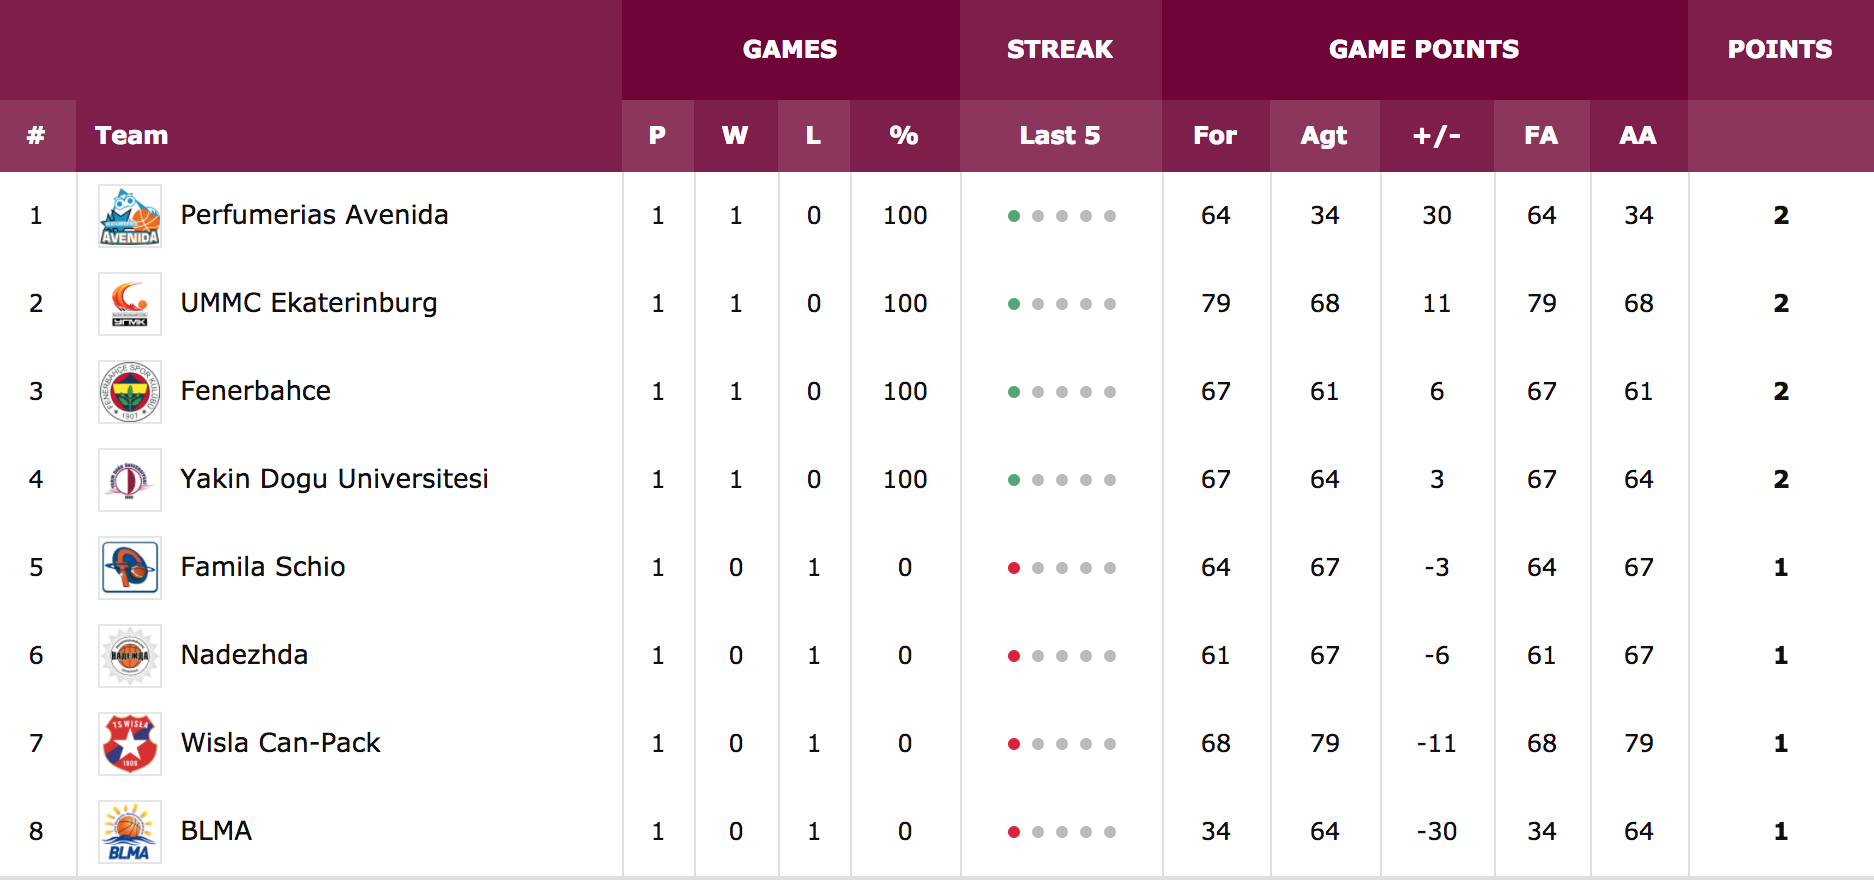Click the green win dot for Perfumerias Avenida

pyautogui.click(x=1014, y=216)
